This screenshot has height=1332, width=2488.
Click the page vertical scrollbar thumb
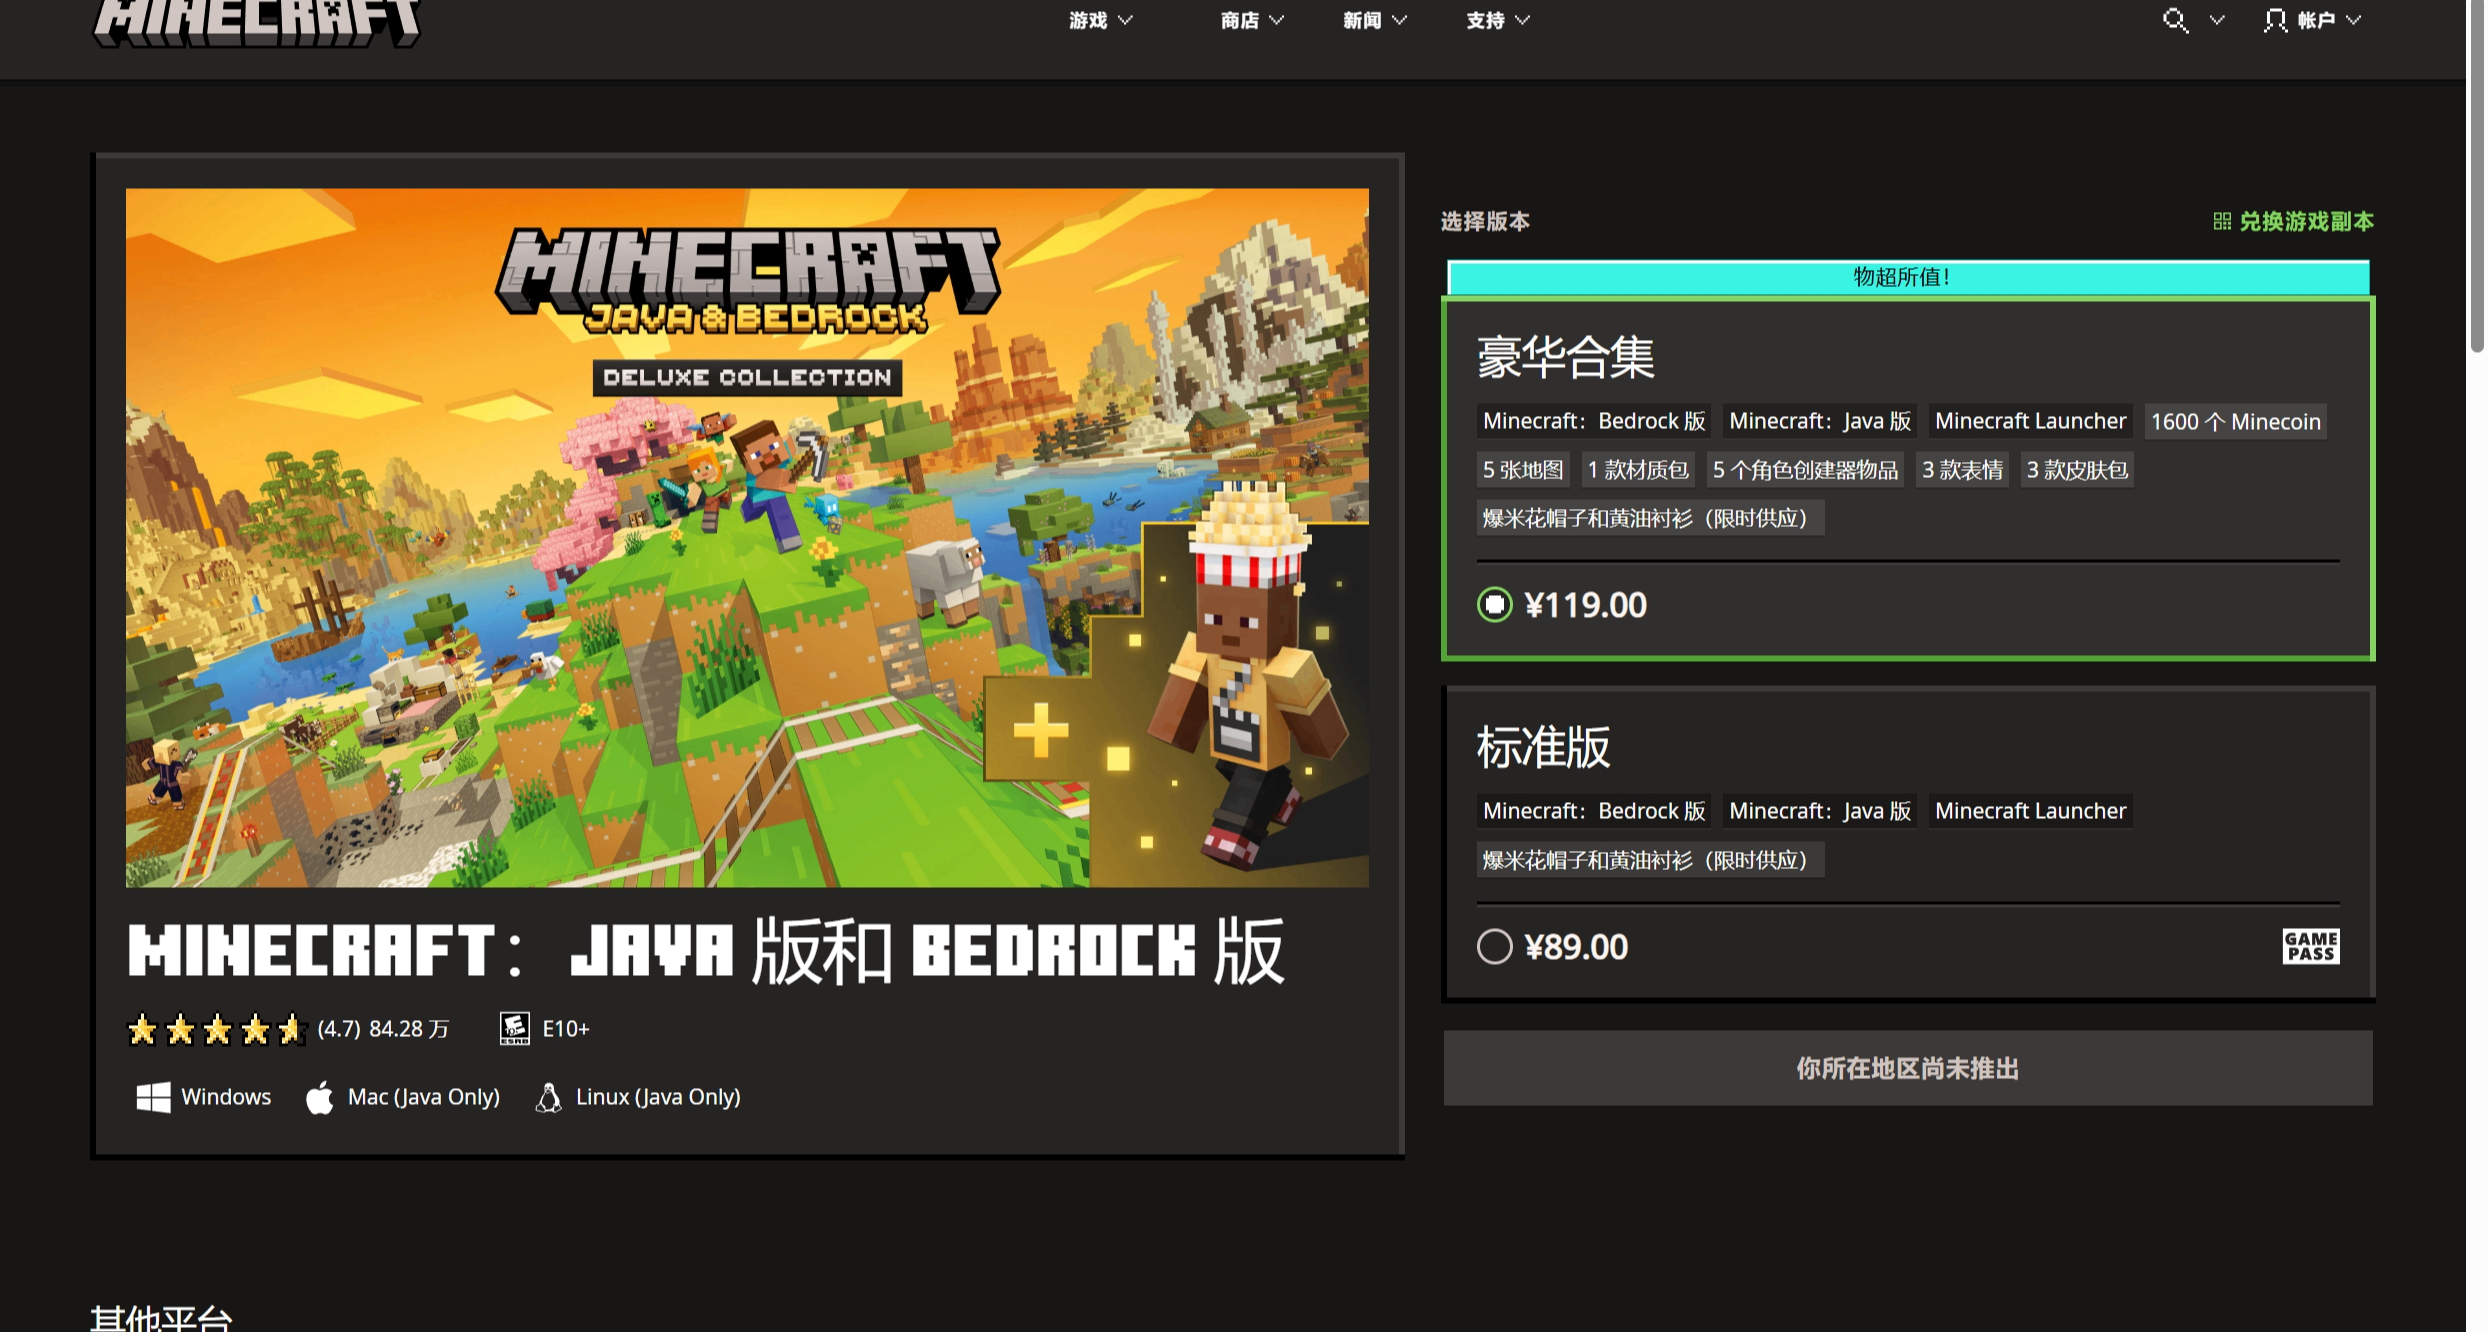(x=2477, y=175)
